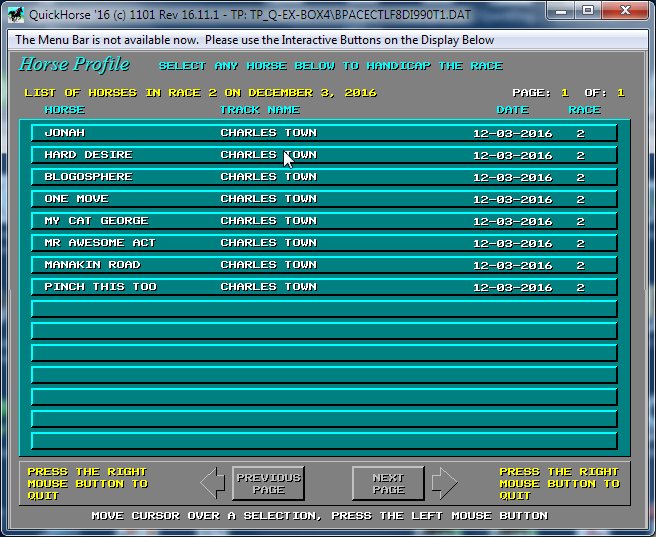Click the QuickHorse app icon in title bar
This screenshot has width=656, height=537.
point(17,11)
